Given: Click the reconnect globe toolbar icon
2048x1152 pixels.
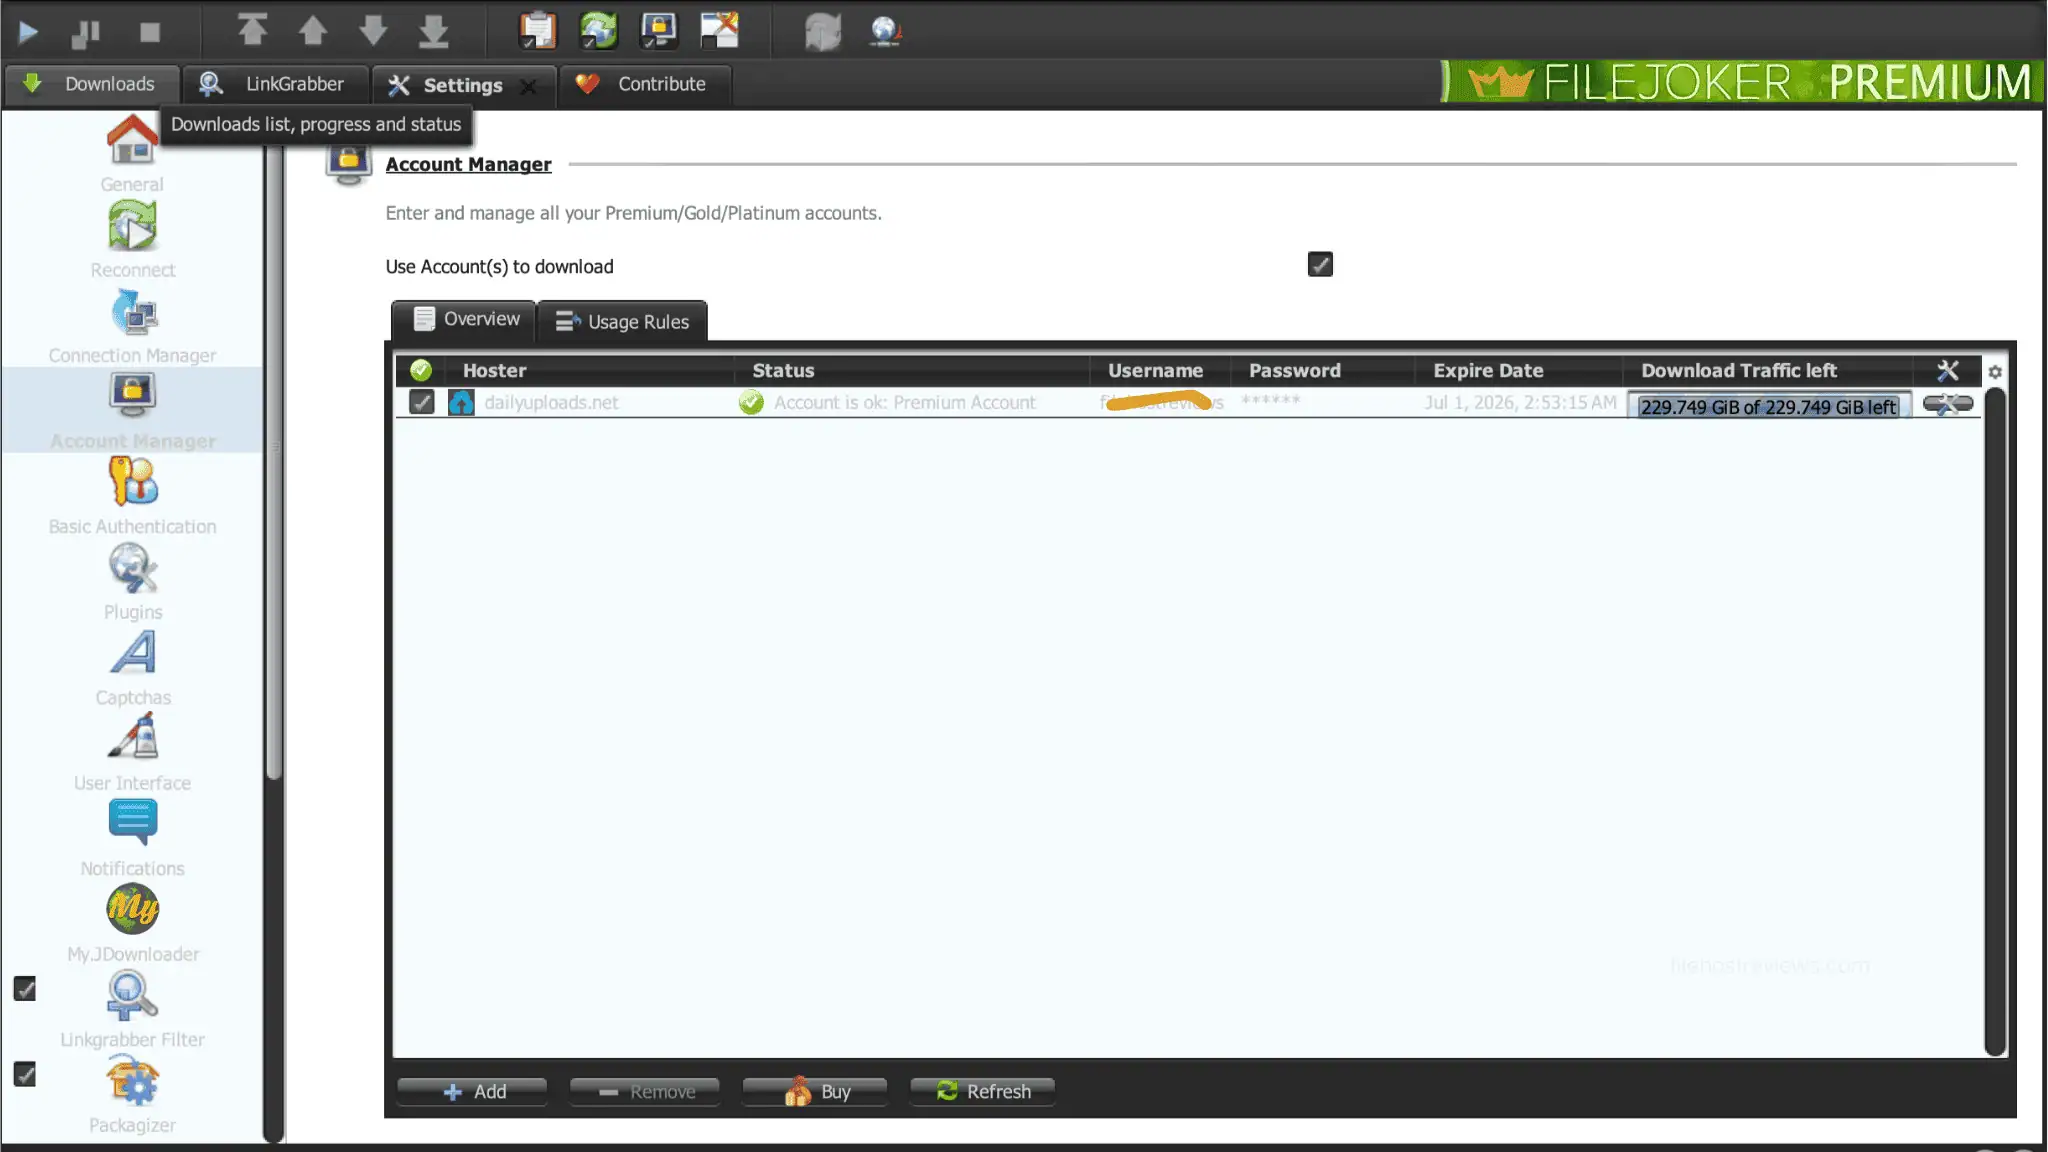Looking at the screenshot, I should (885, 31).
